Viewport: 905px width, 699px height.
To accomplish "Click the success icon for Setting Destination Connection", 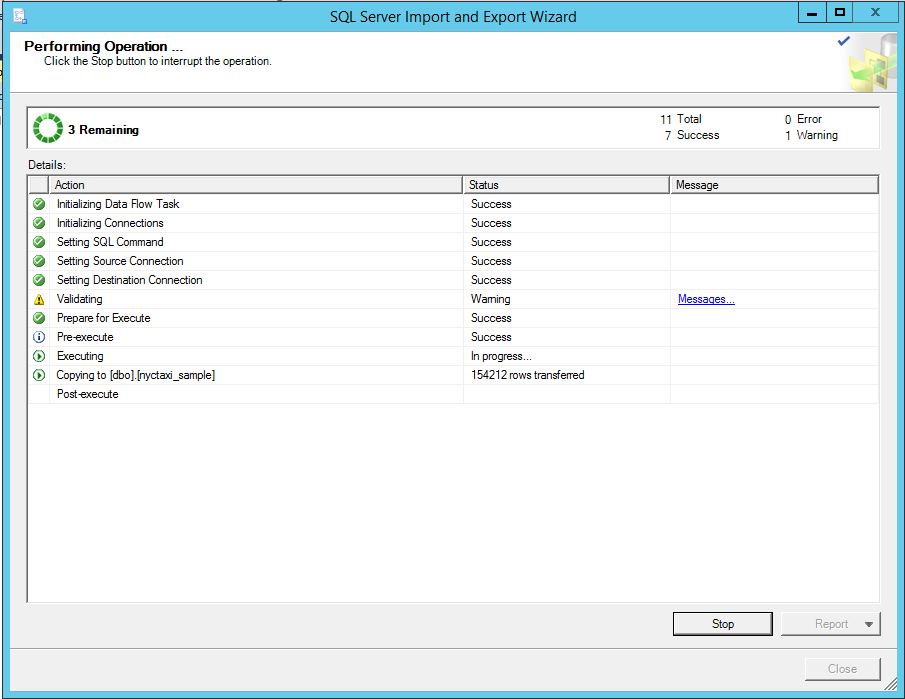I will click(39, 280).
